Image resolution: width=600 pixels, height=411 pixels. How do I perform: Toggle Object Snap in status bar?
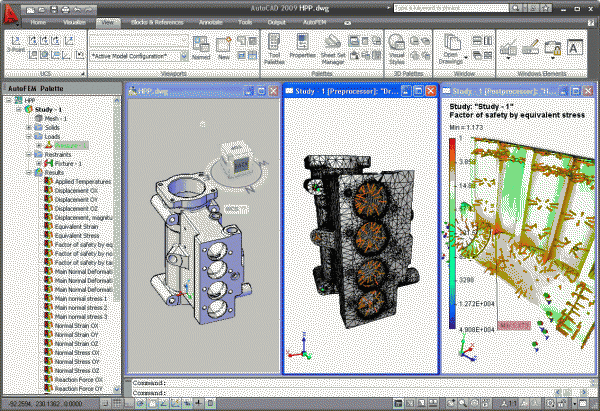(x=152, y=403)
